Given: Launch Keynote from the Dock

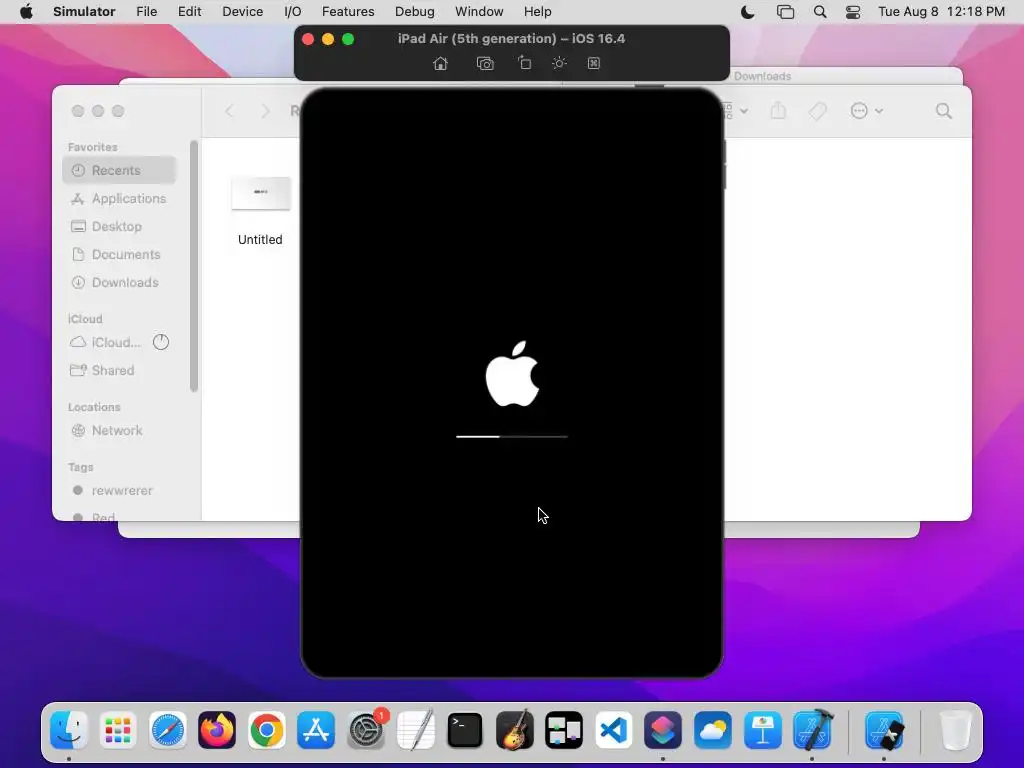Looking at the screenshot, I should pos(762,729).
